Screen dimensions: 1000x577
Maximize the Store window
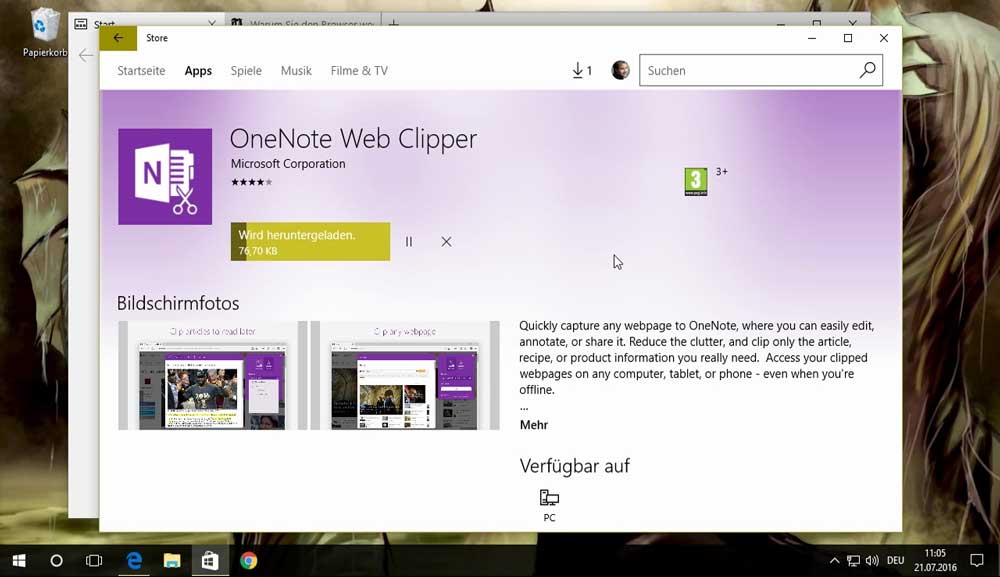coord(848,38)
